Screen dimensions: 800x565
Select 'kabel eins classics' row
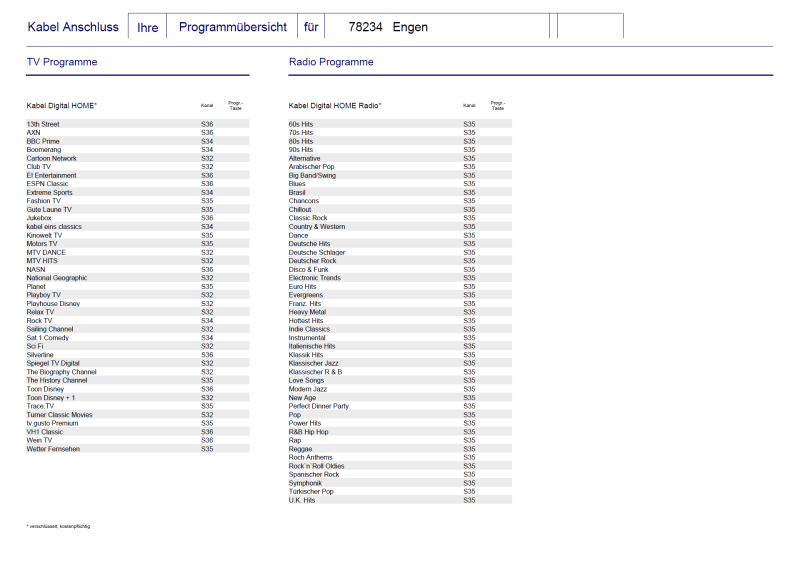[138, 227]
